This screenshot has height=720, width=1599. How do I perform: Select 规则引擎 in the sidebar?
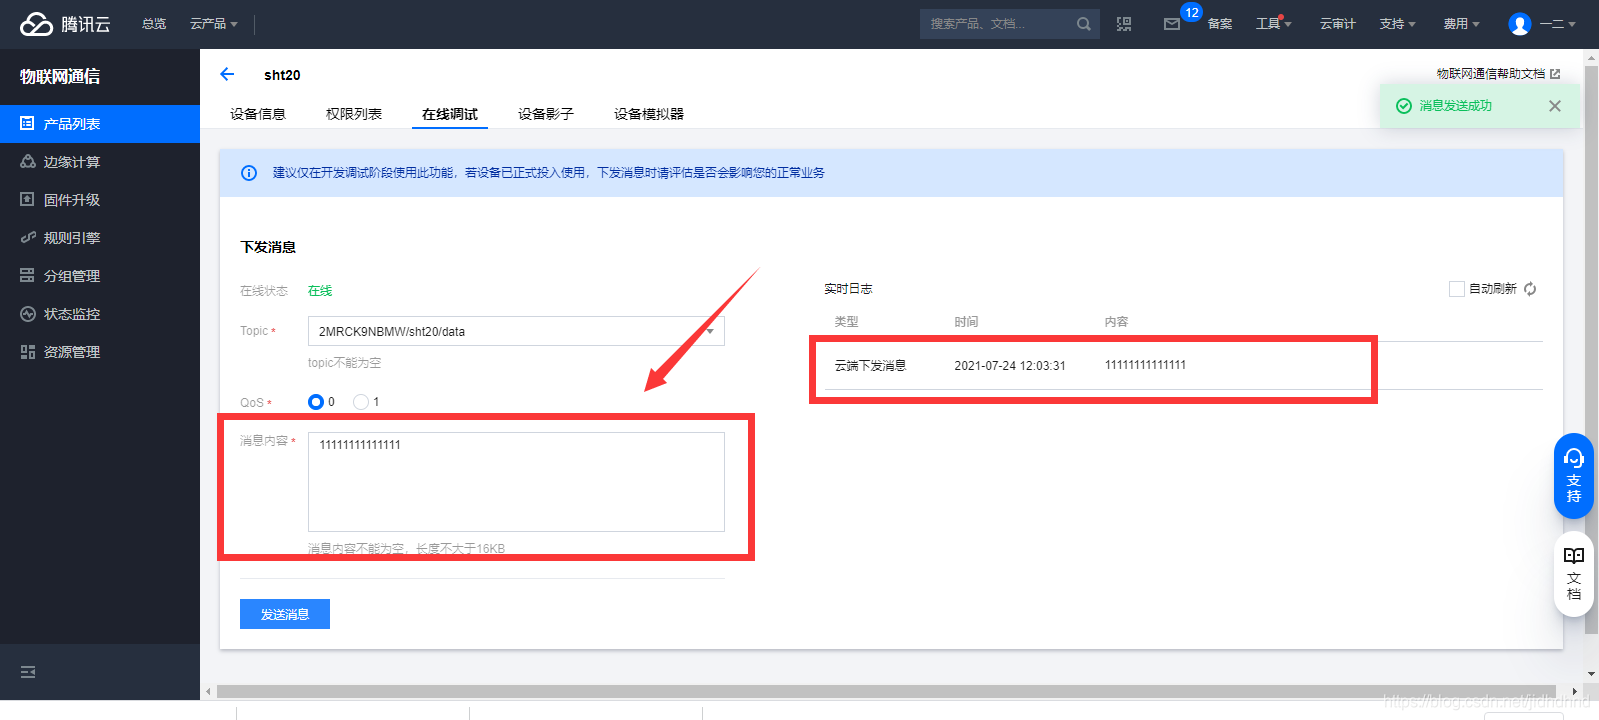pyautogui.click(x=100, y=238)
